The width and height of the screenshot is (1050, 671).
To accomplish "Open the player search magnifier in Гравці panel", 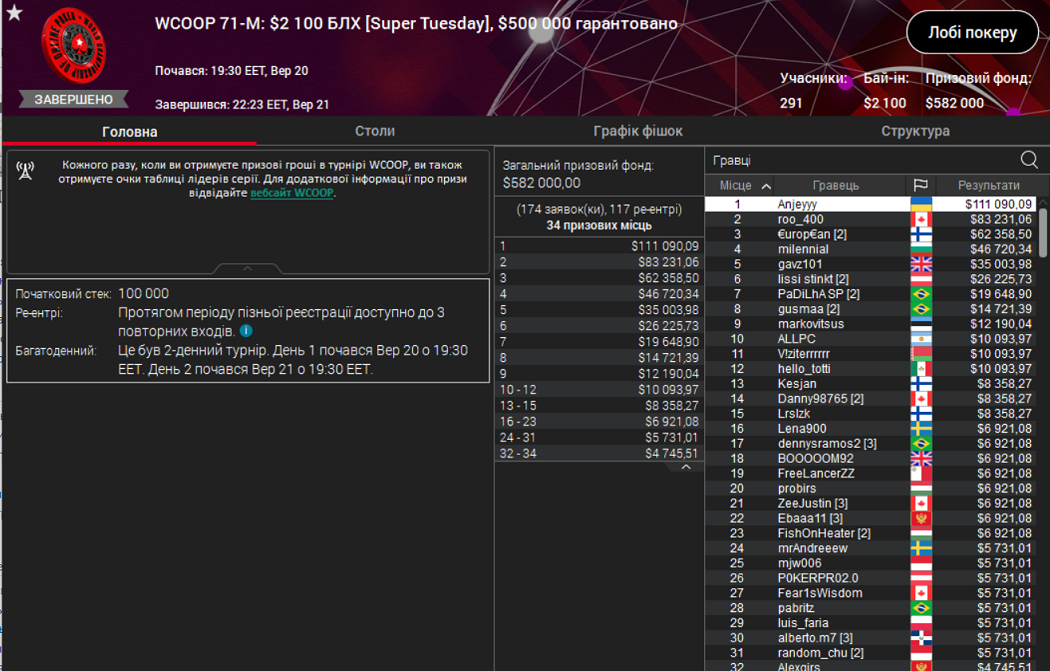I will pos(1028,159).
